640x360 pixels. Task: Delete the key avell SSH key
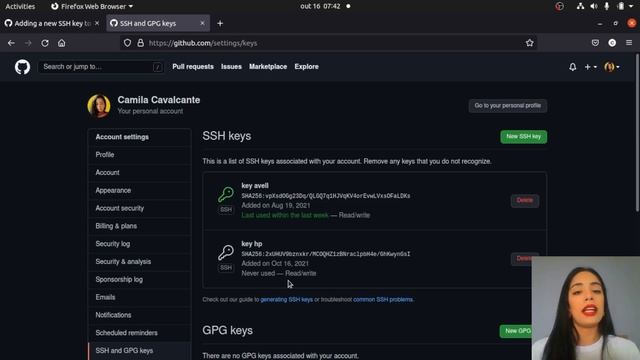point(524,200)
